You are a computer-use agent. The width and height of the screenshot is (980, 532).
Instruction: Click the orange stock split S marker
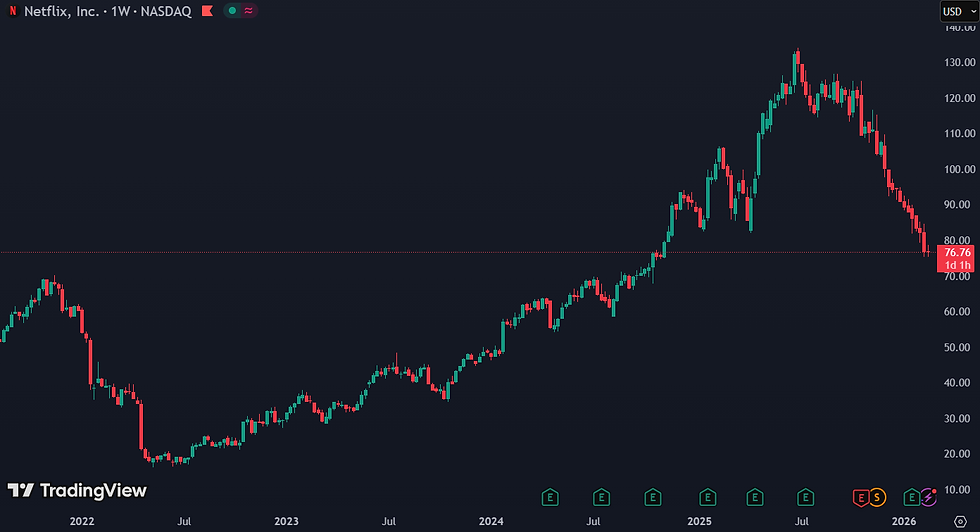pyautogui.click(x=878, y=498)
